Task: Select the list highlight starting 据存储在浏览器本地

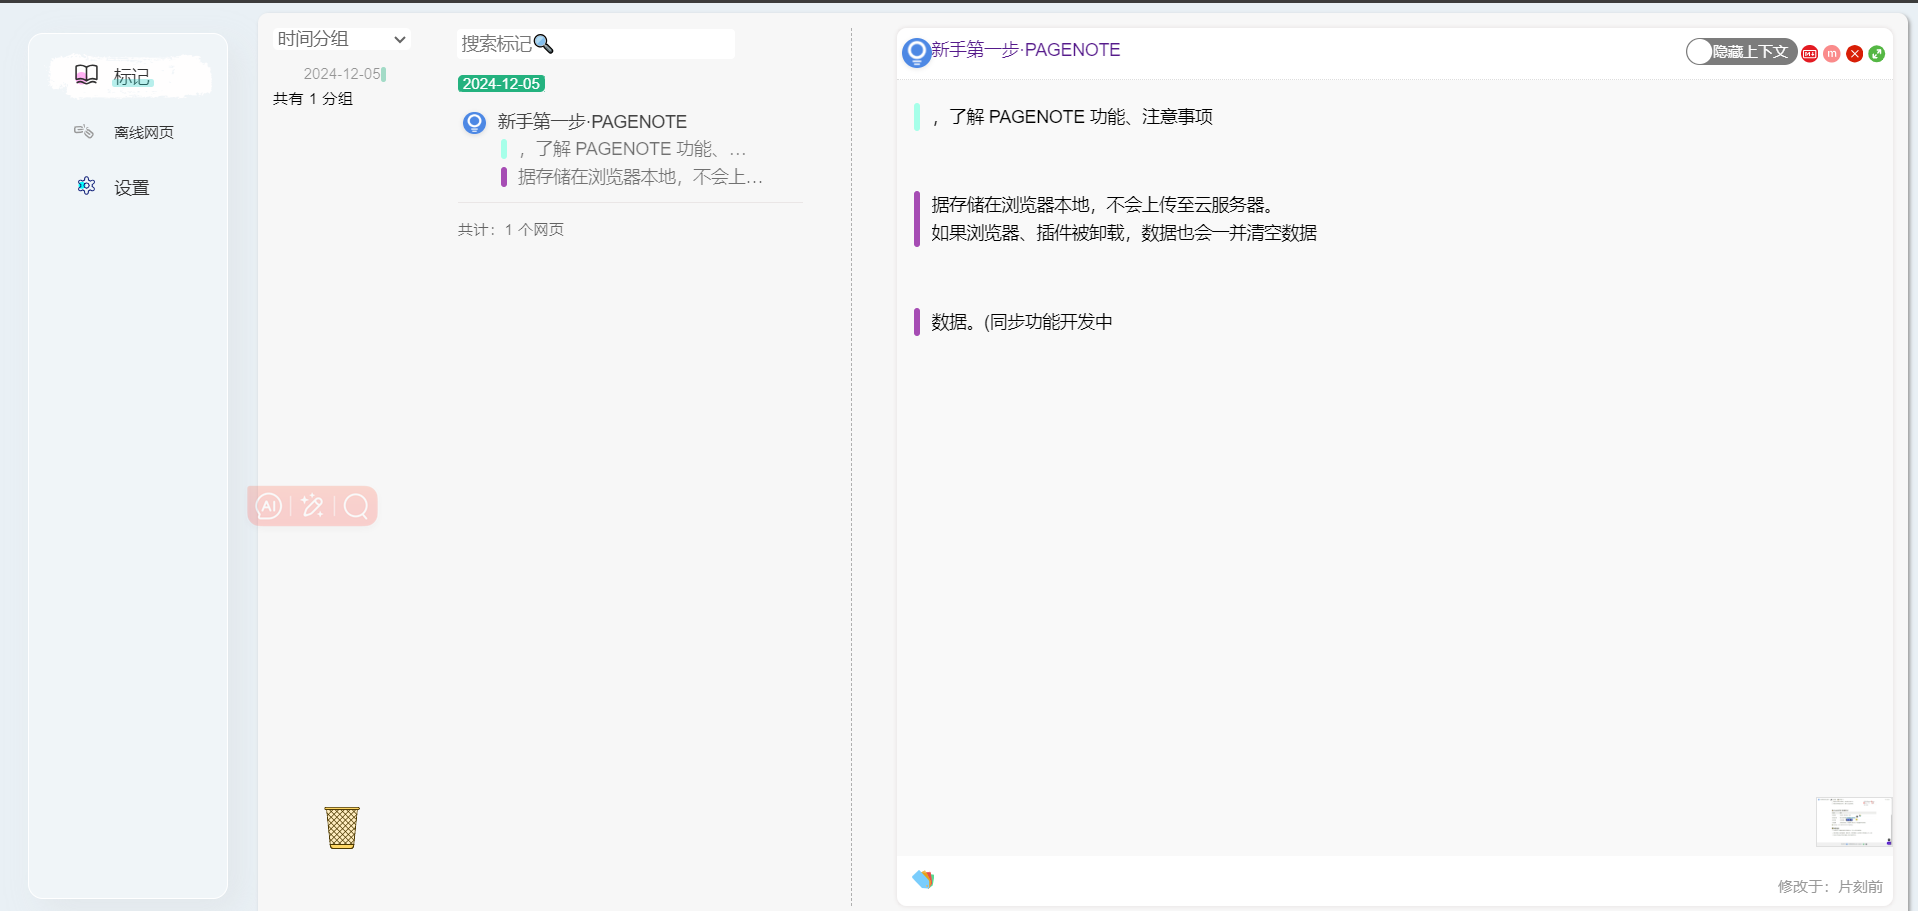Action: pos(640,177)
